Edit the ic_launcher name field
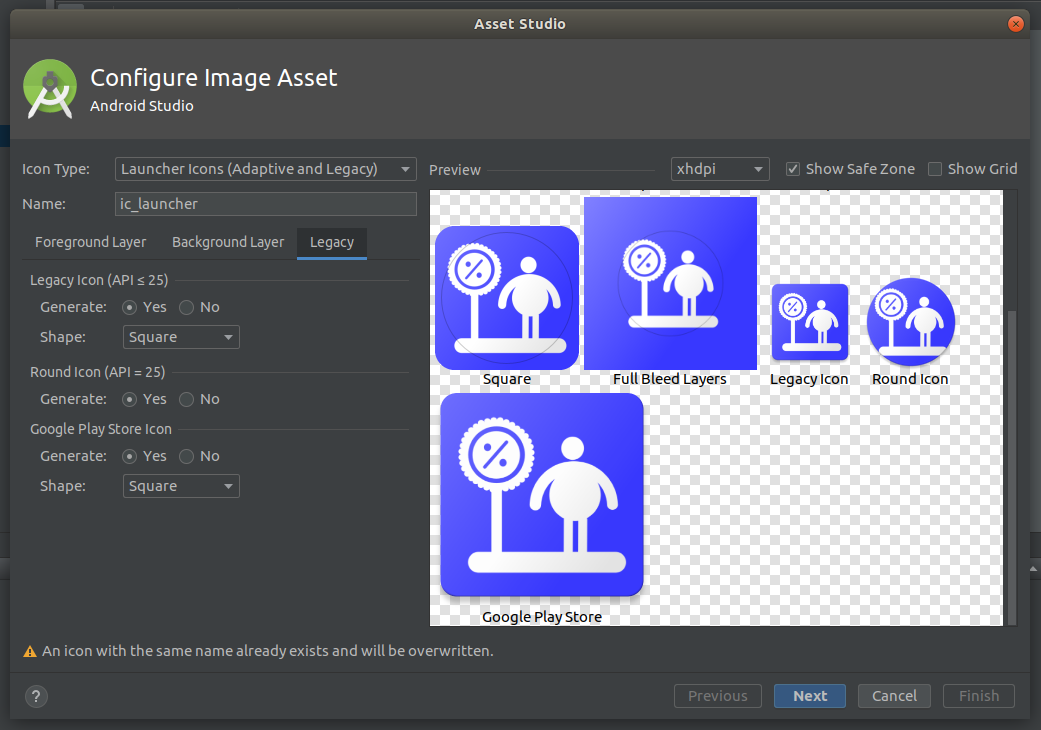 (265, 204)
